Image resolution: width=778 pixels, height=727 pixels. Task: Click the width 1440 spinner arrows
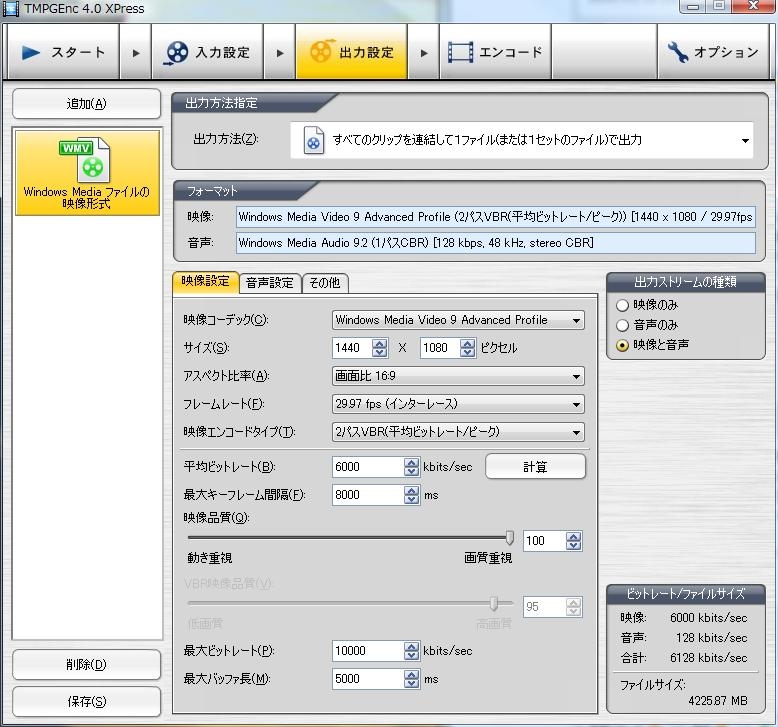coord(380,348)
